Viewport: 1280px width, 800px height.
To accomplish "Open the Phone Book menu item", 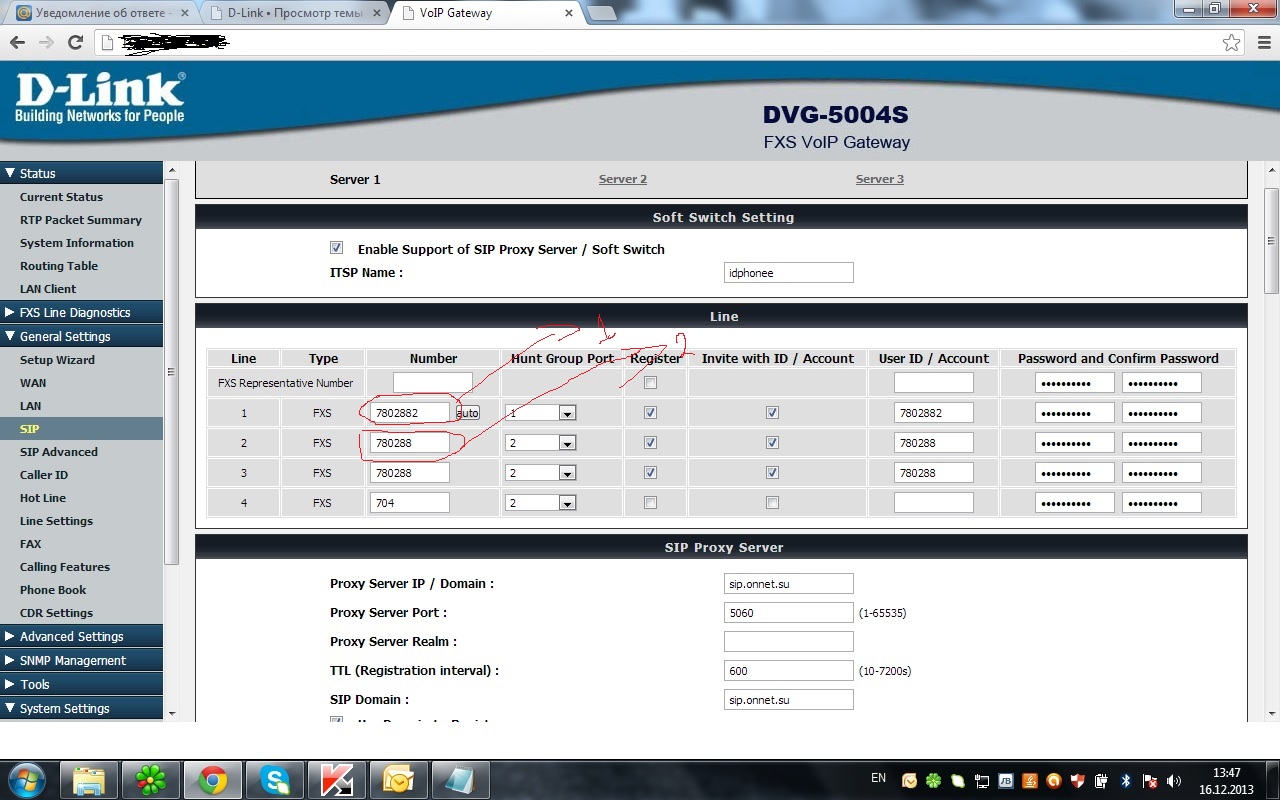I will click(53, 590).
